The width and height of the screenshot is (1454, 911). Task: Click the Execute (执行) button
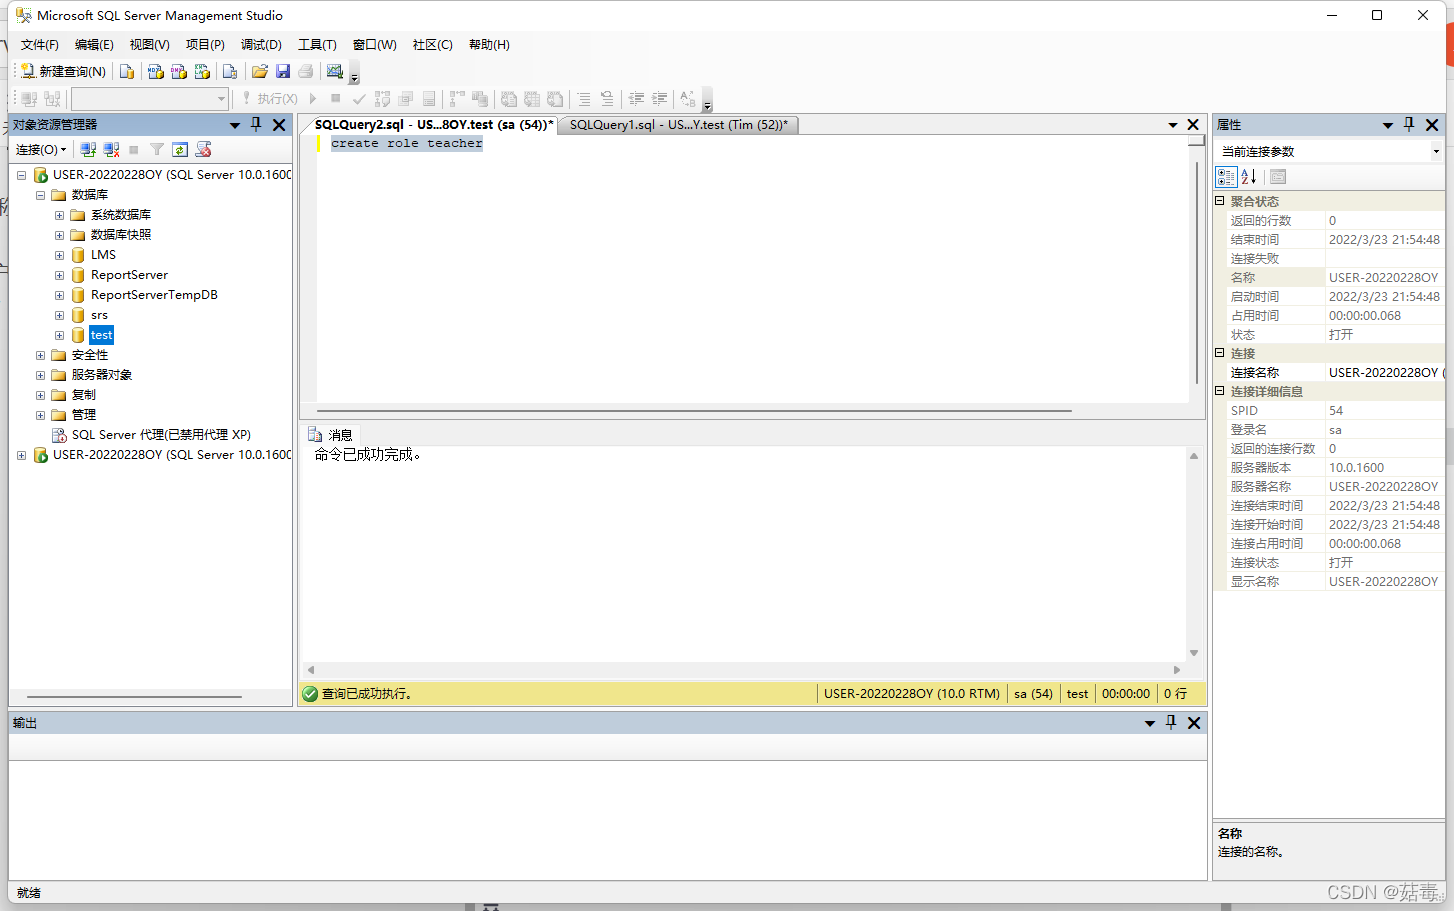[x=270, y=99]
